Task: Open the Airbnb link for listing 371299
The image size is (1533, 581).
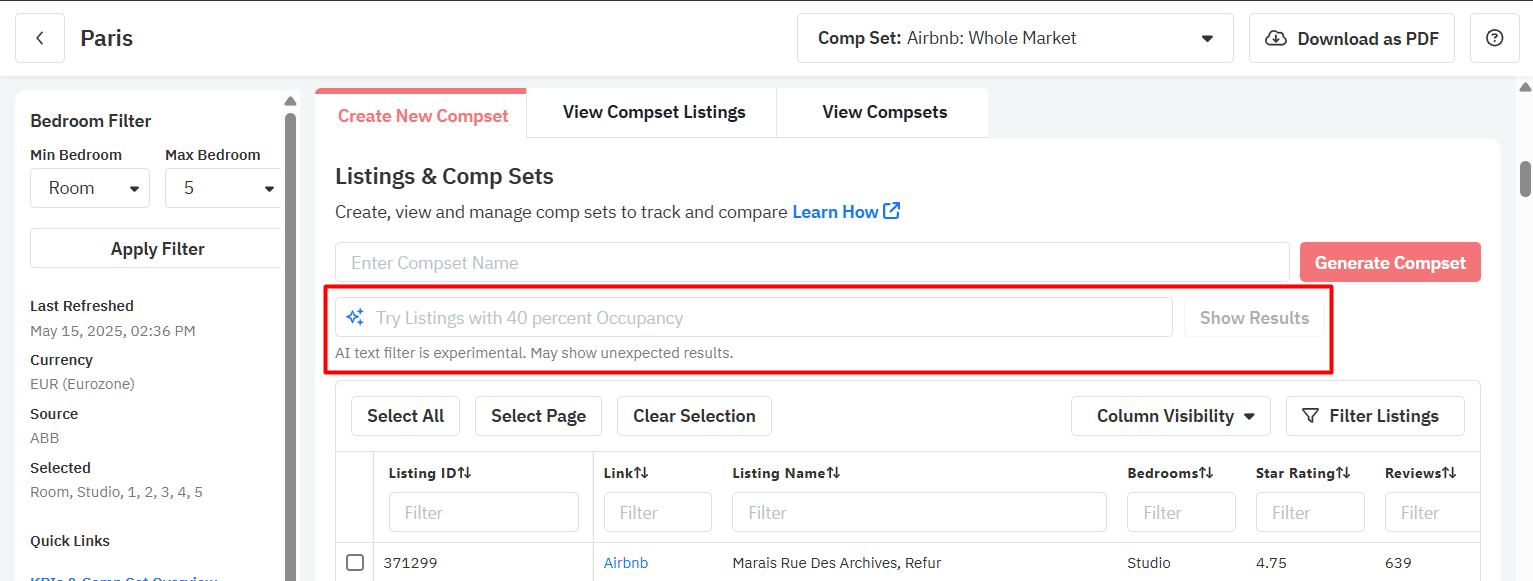Action: pyautogui.click(x=626, y=563)
